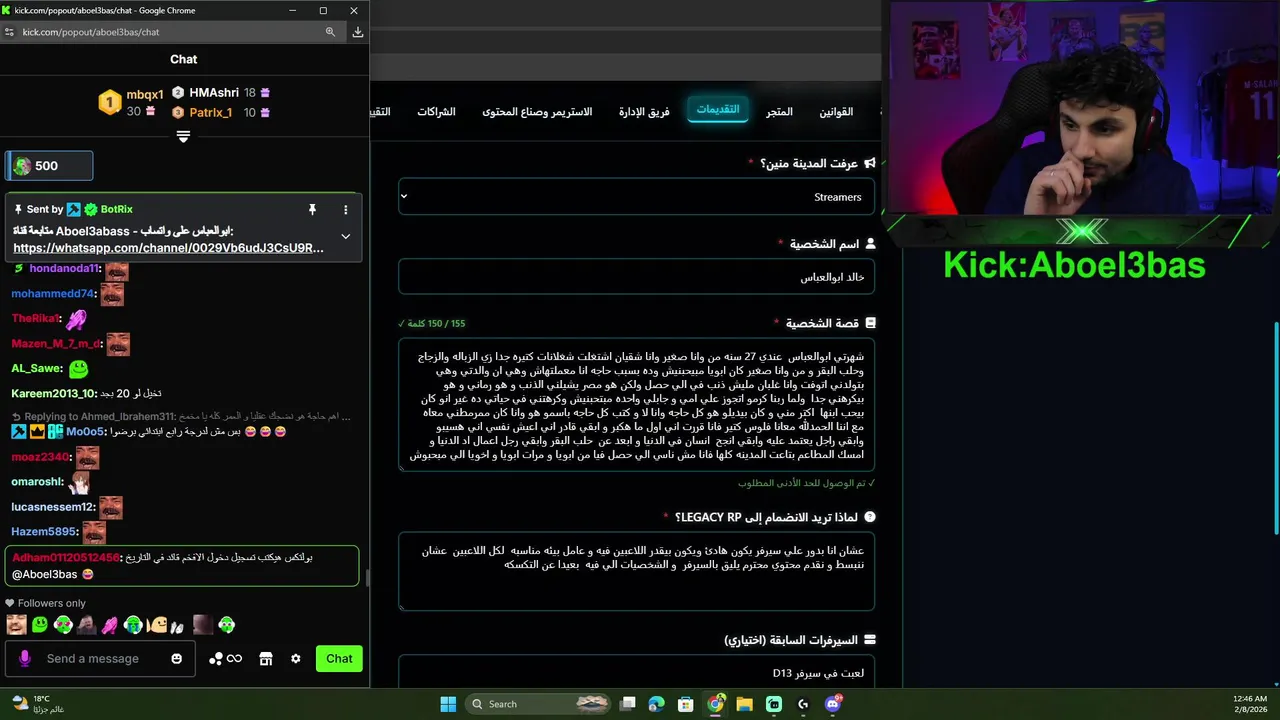Viewport: 1280px width, 720px height.
Task: Open the Windows Start menu
Action: click(x=448, y=704)
